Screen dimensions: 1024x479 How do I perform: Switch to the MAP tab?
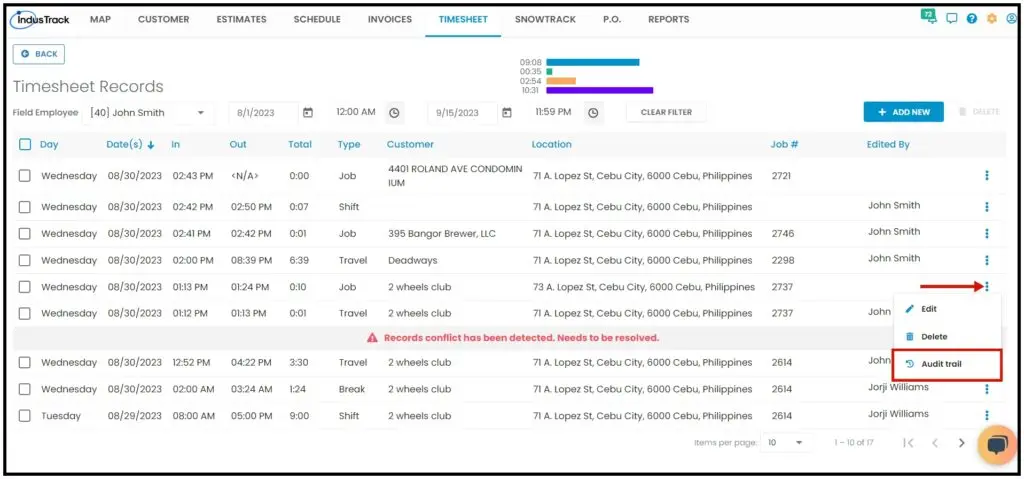101,19
